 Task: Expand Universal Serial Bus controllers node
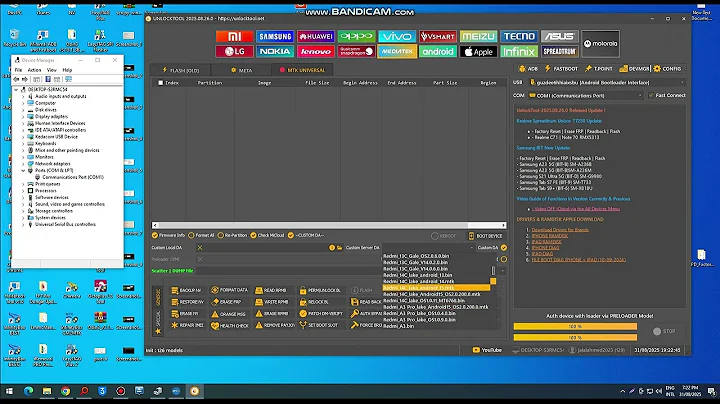click(23, 224)
